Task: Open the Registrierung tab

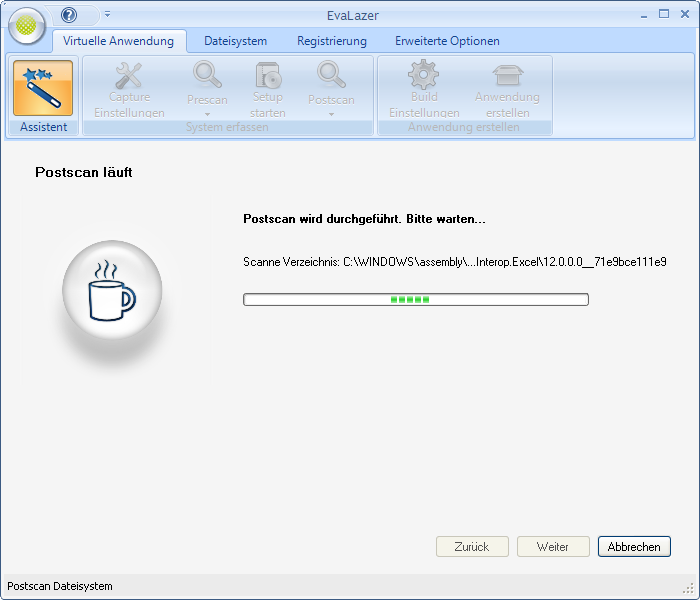Action: (332, 41)
